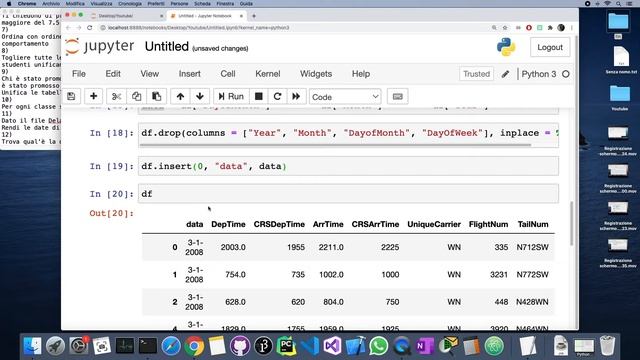640x360 pixels.
Task: Click the UniqueCarrier column header
Action: (434, 224)
